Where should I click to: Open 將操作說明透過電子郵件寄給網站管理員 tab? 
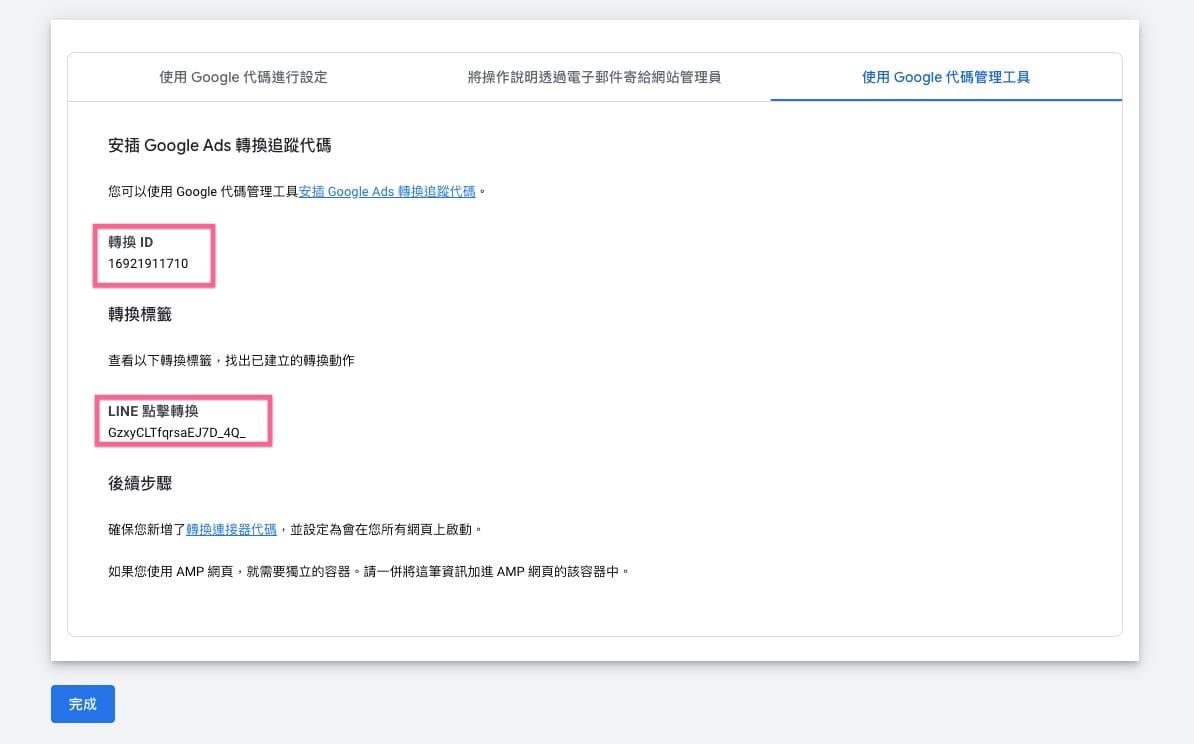click(x=594, y=77)
